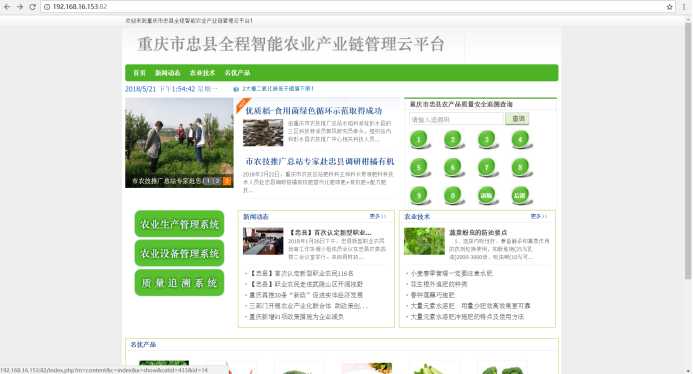Image resolution: width=693 pixels, height=374 pixels.
Task: Open news item starting 重庆再推30条
Action: tap(306, 295)
